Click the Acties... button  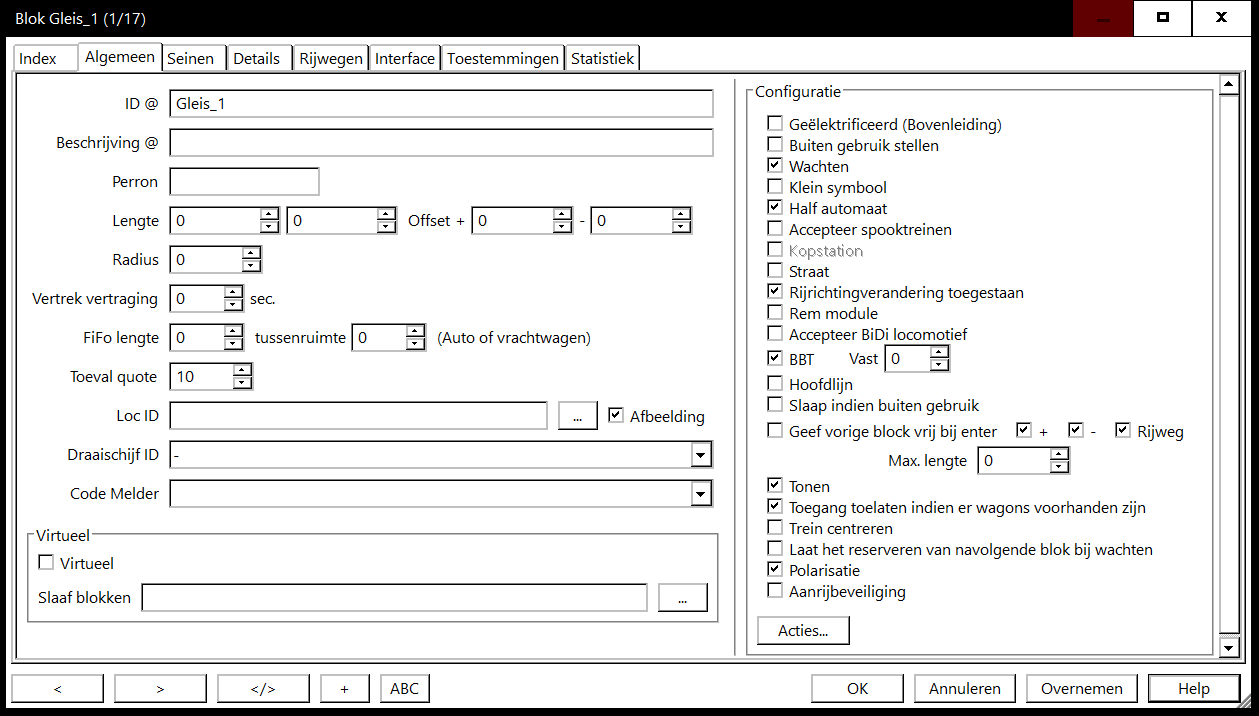pyautogui.click(x=803, y=631)
